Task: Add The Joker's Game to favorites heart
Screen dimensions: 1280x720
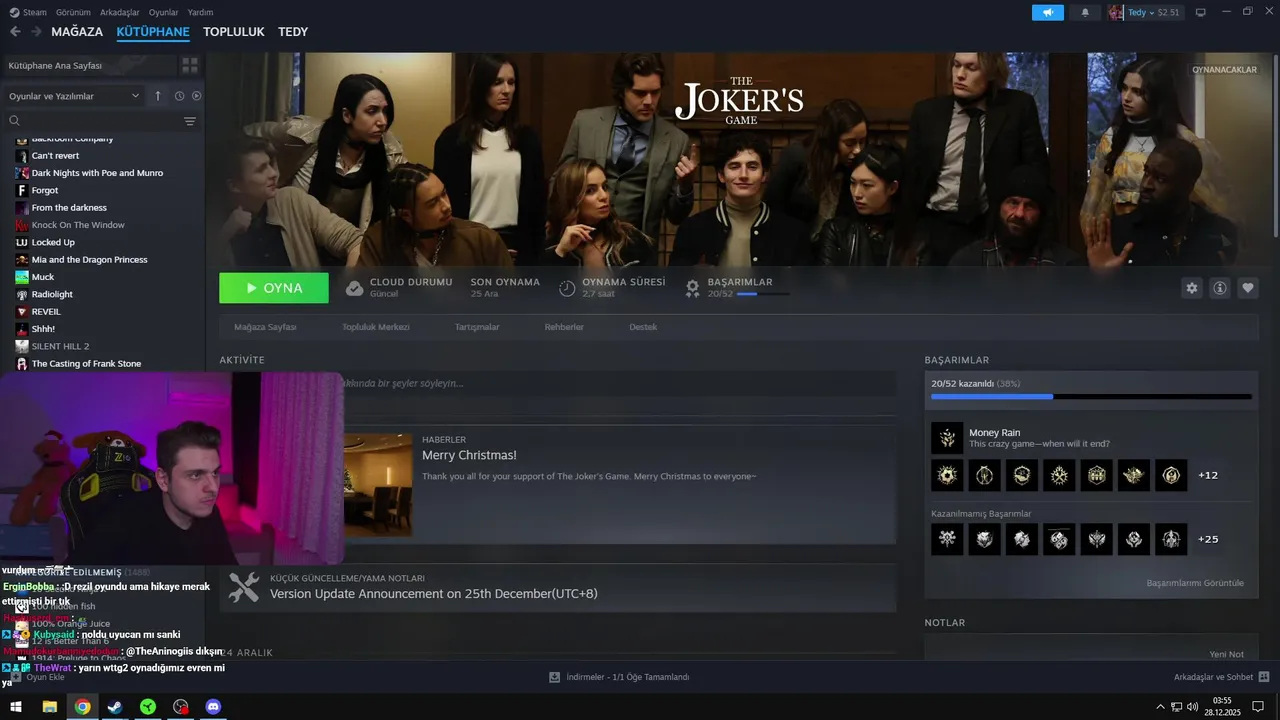Action: [x=1248, y=288]
